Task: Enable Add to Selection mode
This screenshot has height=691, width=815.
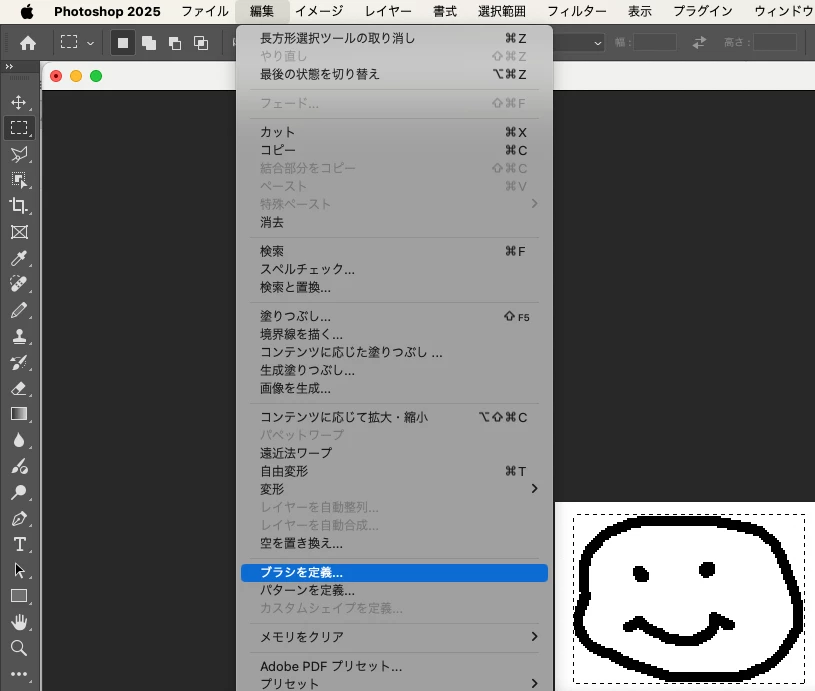Action: (149, 43)
